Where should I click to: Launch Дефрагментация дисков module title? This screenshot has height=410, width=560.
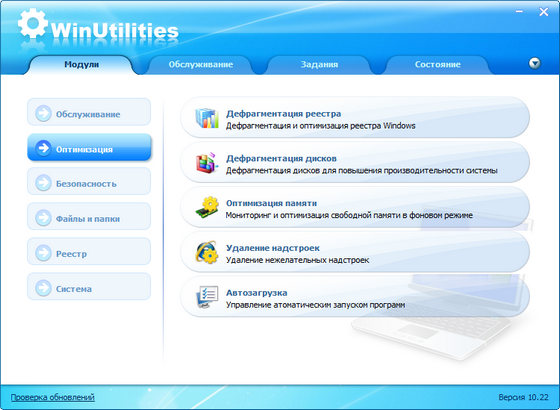pos(281,159)
